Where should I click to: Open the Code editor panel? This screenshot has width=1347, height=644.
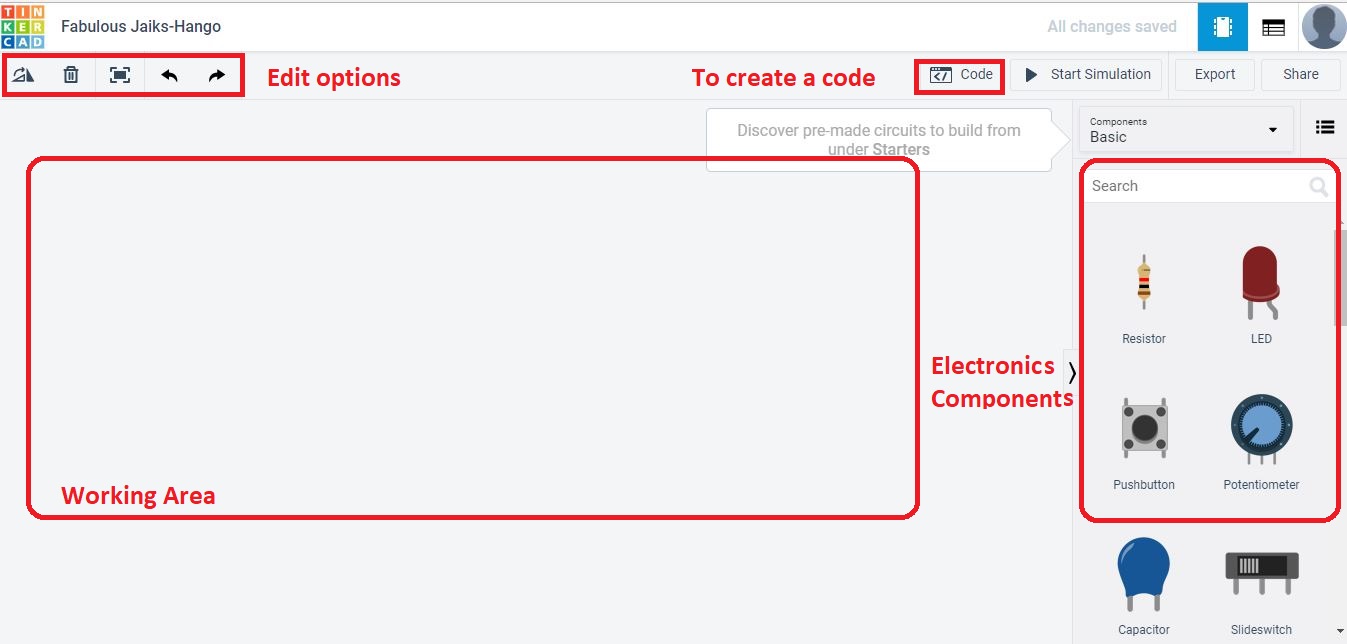pos(961,74)
